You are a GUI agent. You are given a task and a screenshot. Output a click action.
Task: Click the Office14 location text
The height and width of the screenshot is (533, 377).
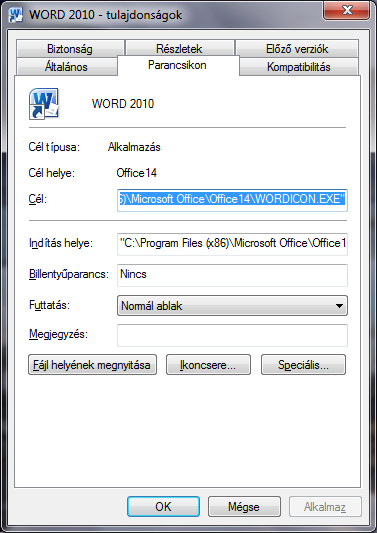137,173
